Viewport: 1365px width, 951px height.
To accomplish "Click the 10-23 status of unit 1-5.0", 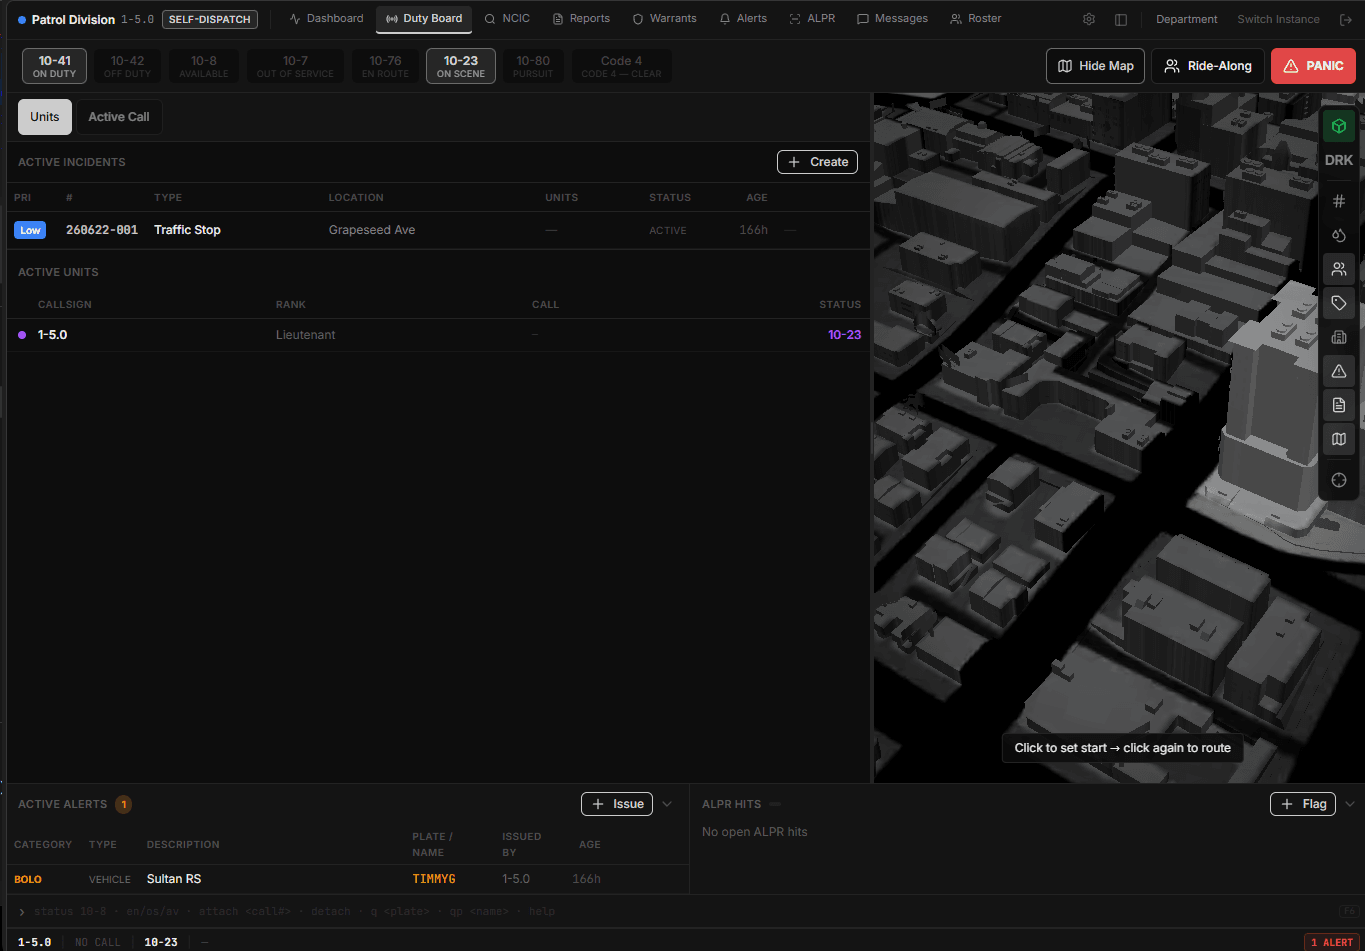I will [844, 335].
